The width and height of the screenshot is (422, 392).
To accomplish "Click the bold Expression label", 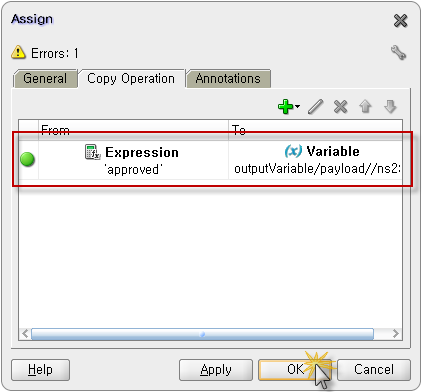I will point(142,152).
